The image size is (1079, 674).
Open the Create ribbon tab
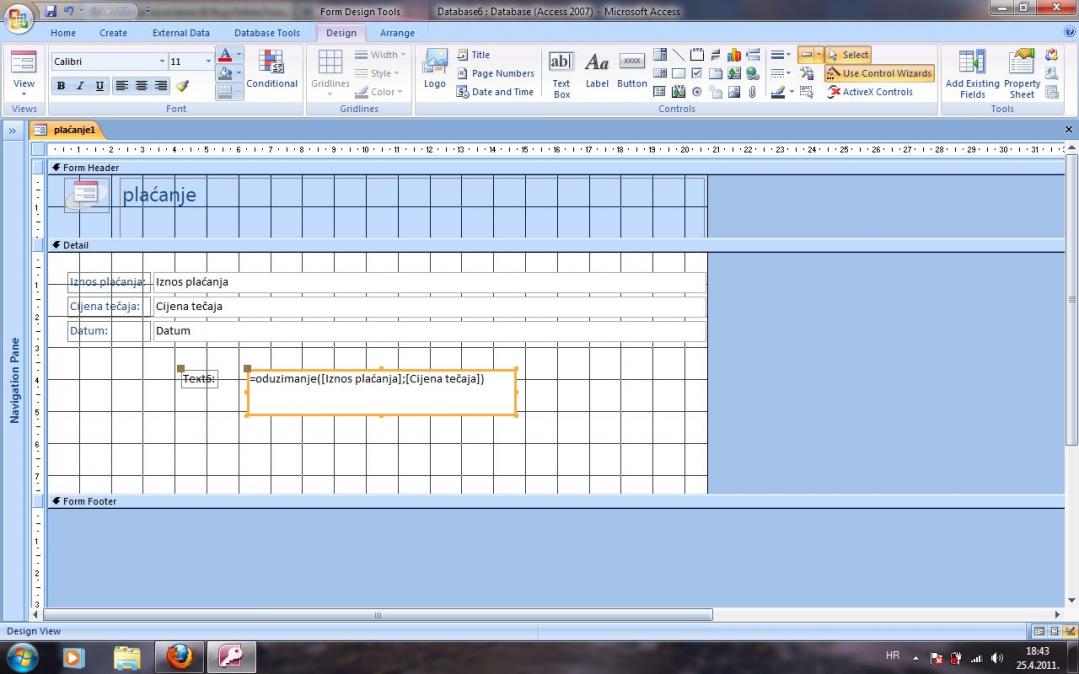pos(113,32)
